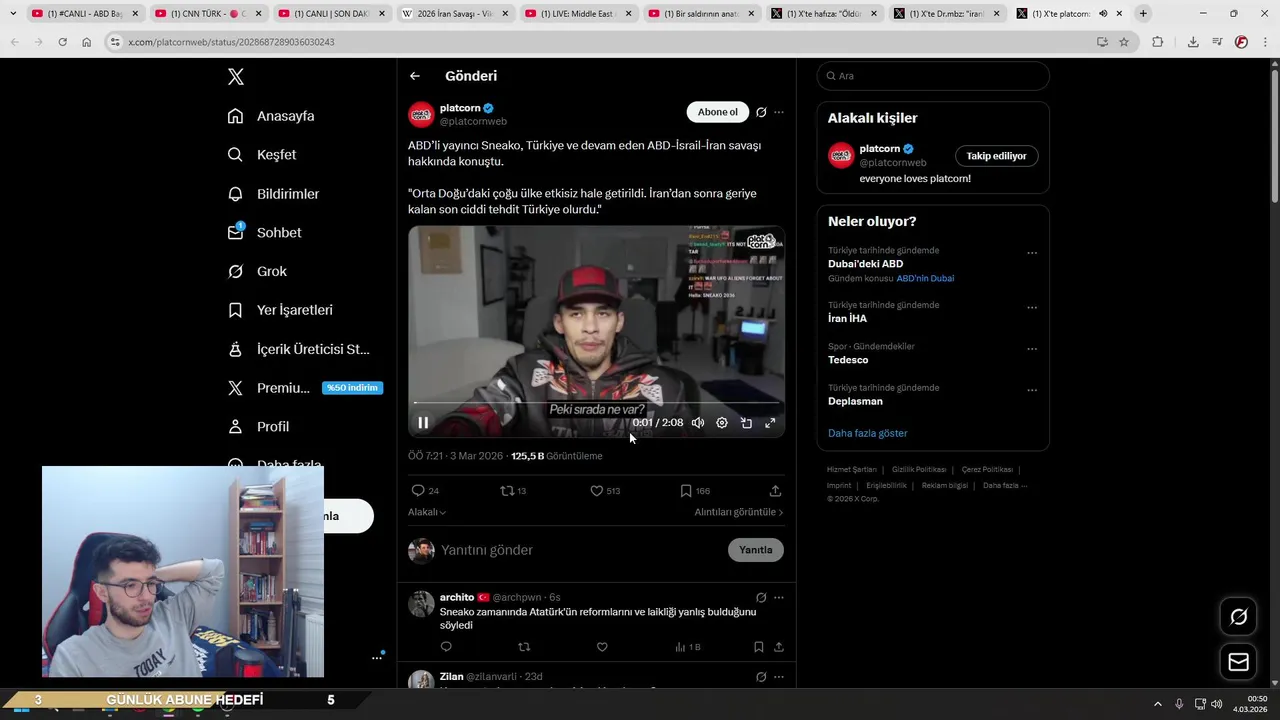Switch to LIVE: Middle East tab

tap(578, 14)
